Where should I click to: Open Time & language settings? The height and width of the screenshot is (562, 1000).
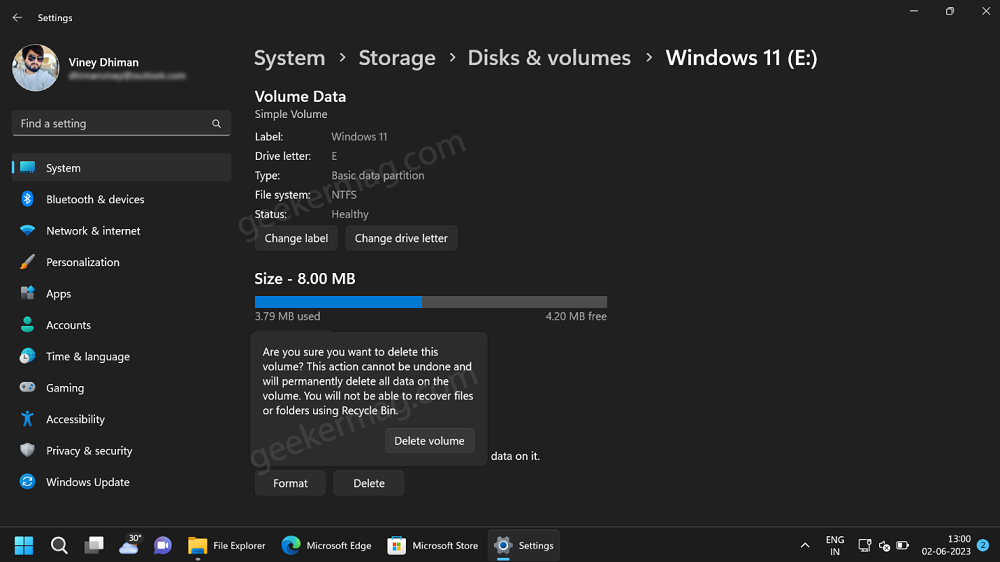(x=121, y=357)
